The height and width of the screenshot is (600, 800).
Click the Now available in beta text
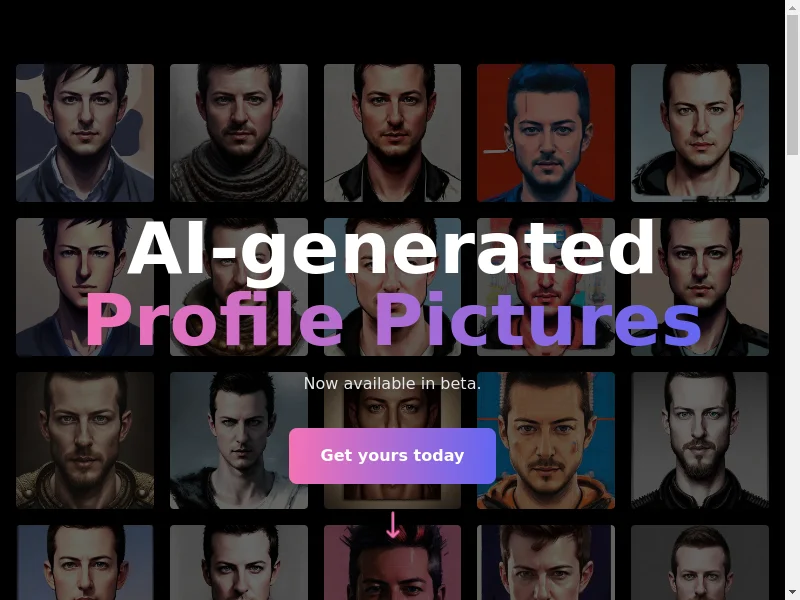click(x=392, y=383)
